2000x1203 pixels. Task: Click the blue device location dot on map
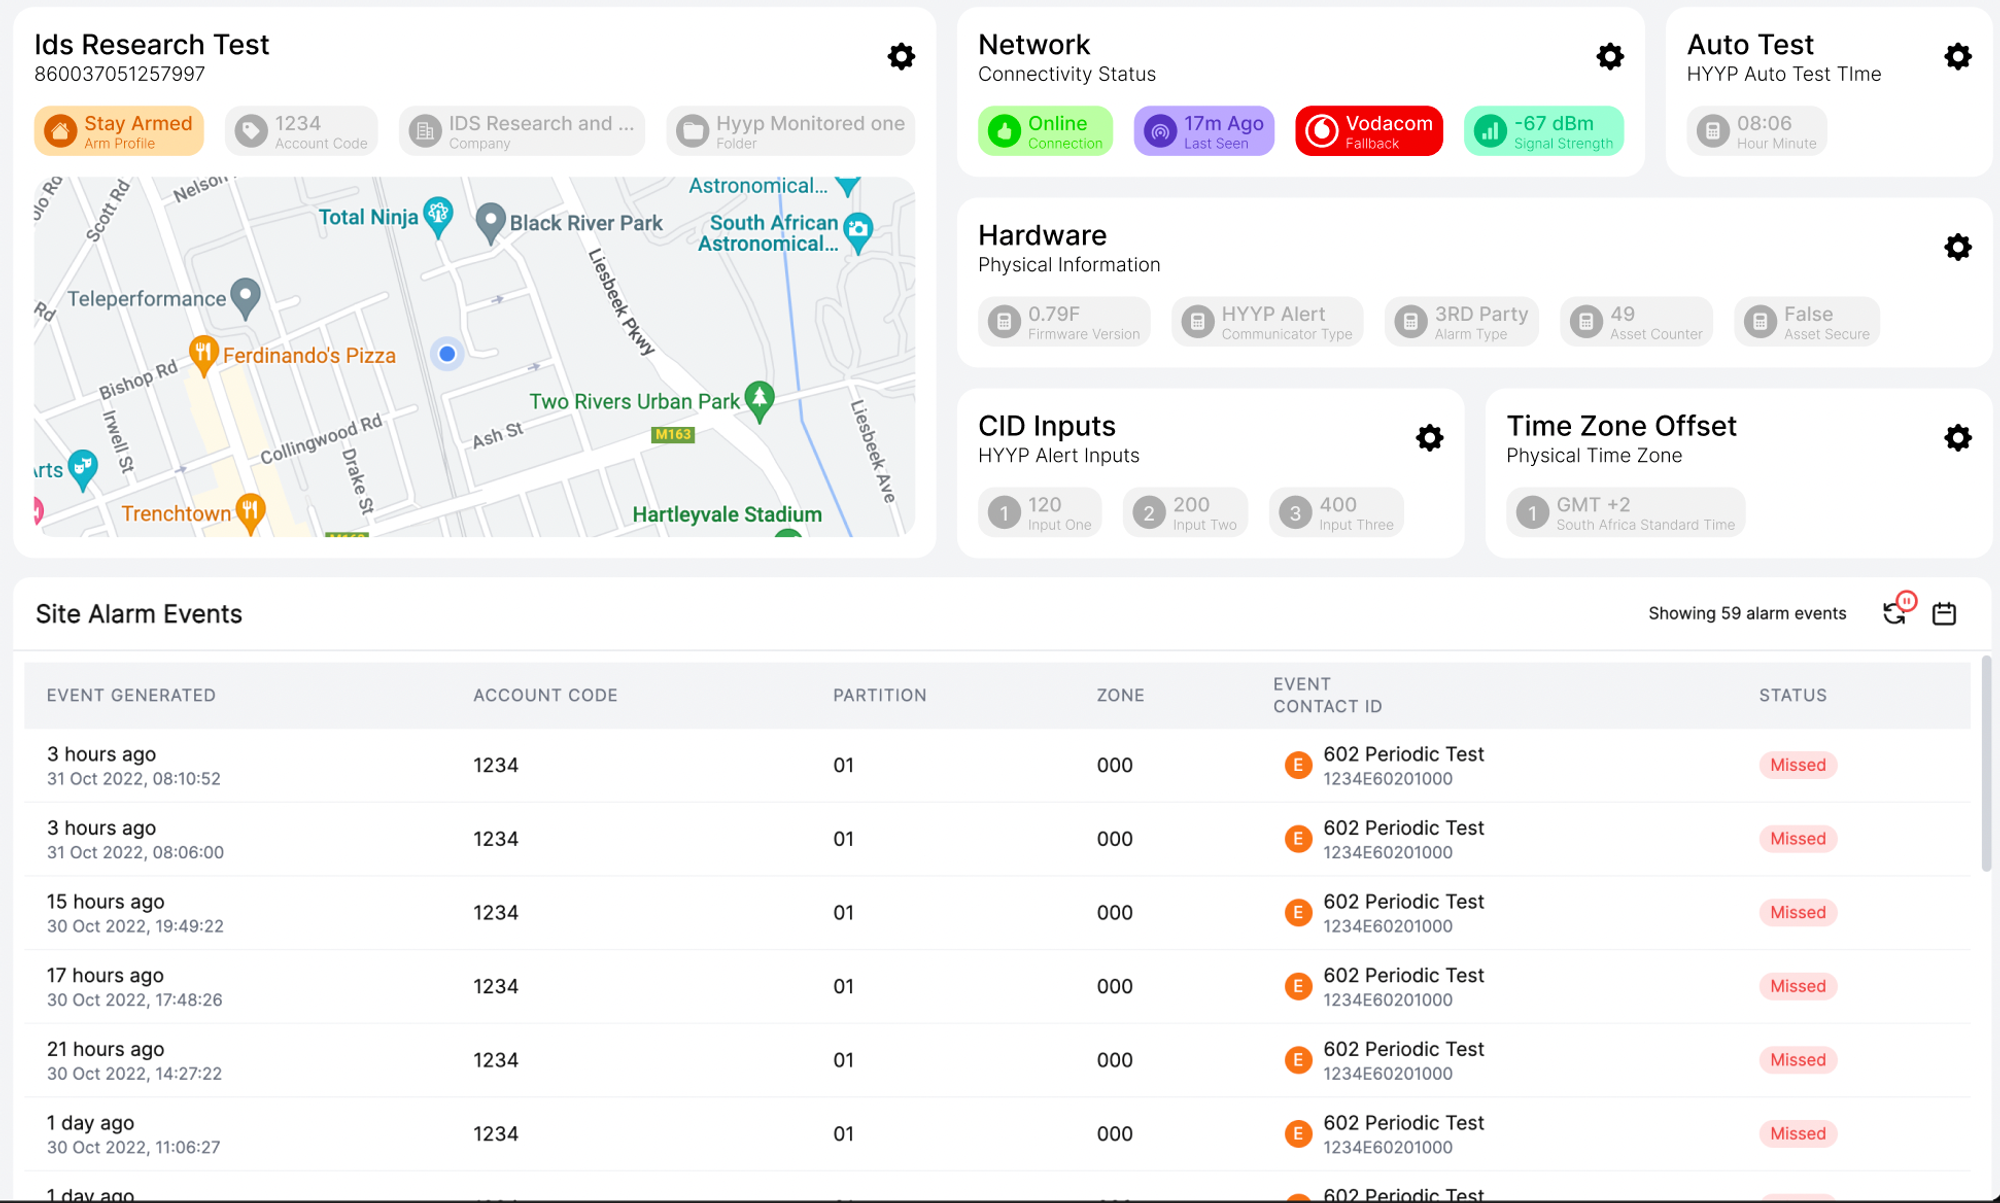click(447, 353)
